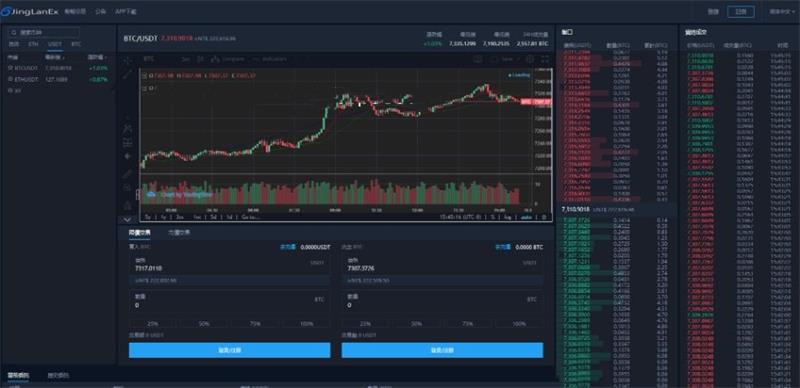Screen dimensions: 800x388
Task: Choose 100% amount in the sell form
Action: [519, 324]
